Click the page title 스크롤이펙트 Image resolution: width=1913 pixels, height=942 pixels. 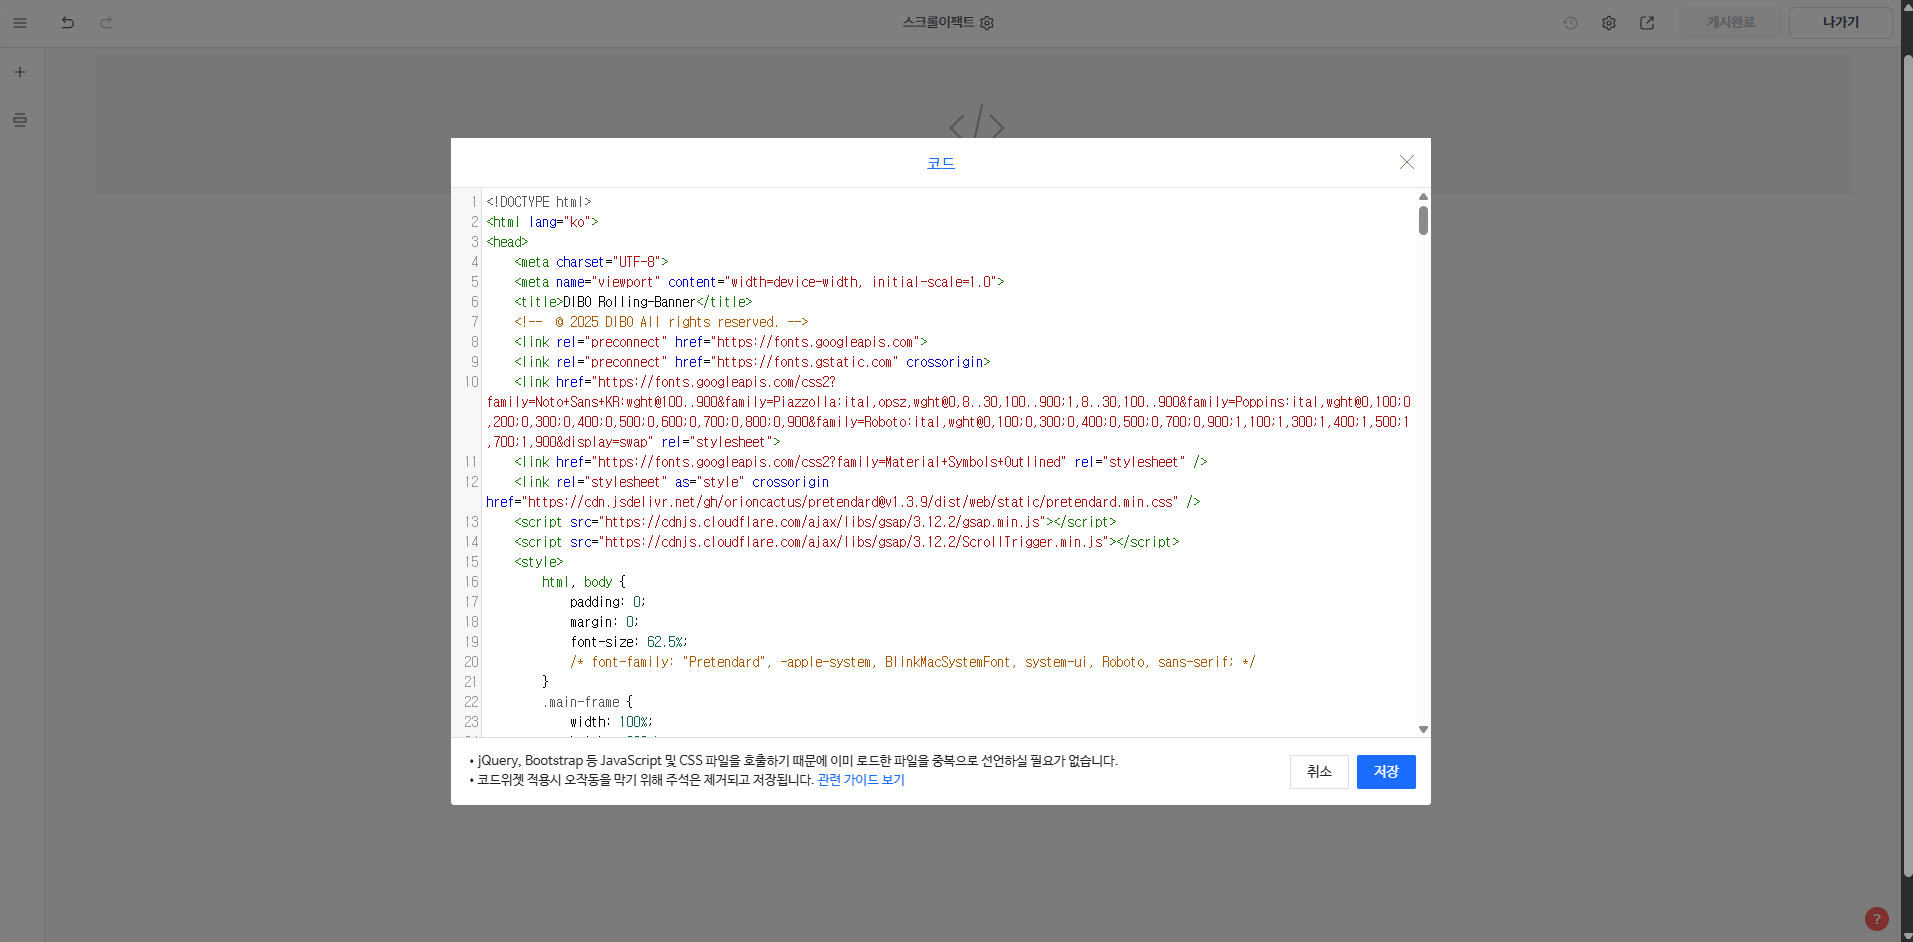pos(938,23)
